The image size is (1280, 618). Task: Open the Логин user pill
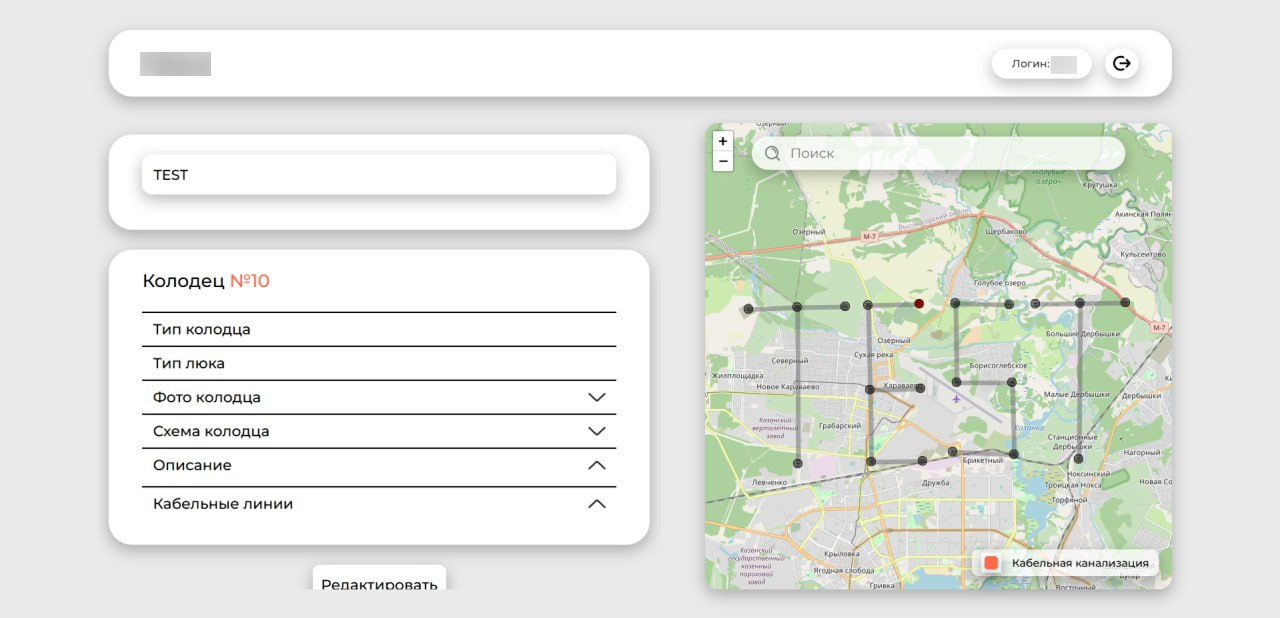(1041, 64)
